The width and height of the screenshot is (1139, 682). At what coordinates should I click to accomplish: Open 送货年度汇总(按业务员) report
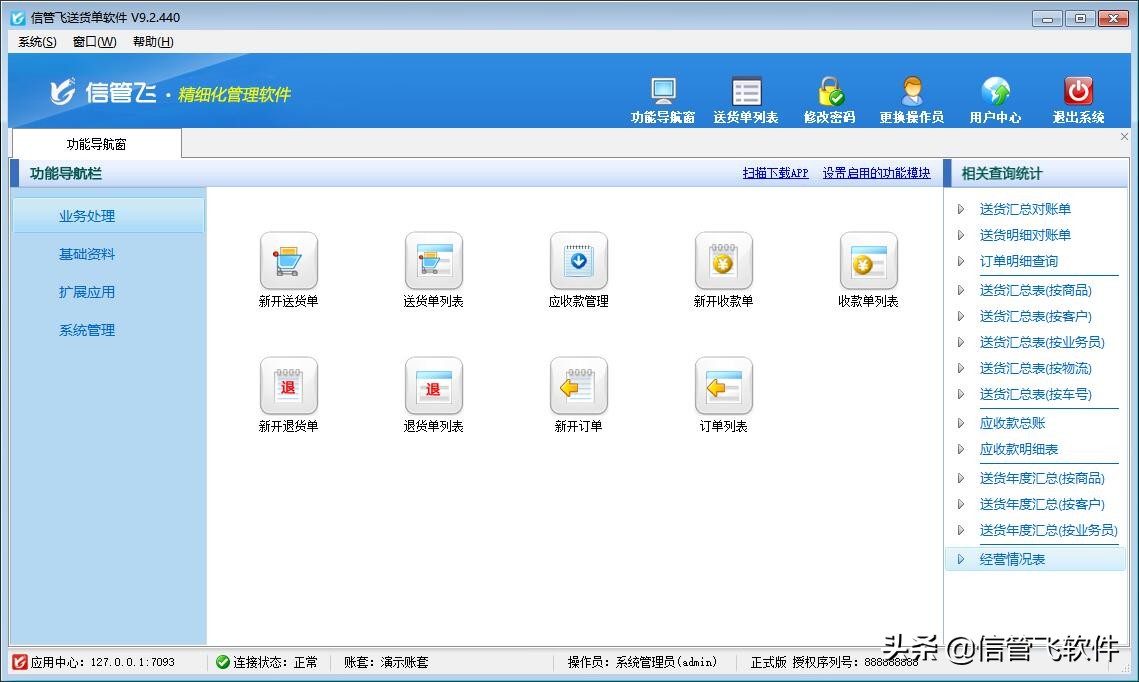[x=1048, y=530]
